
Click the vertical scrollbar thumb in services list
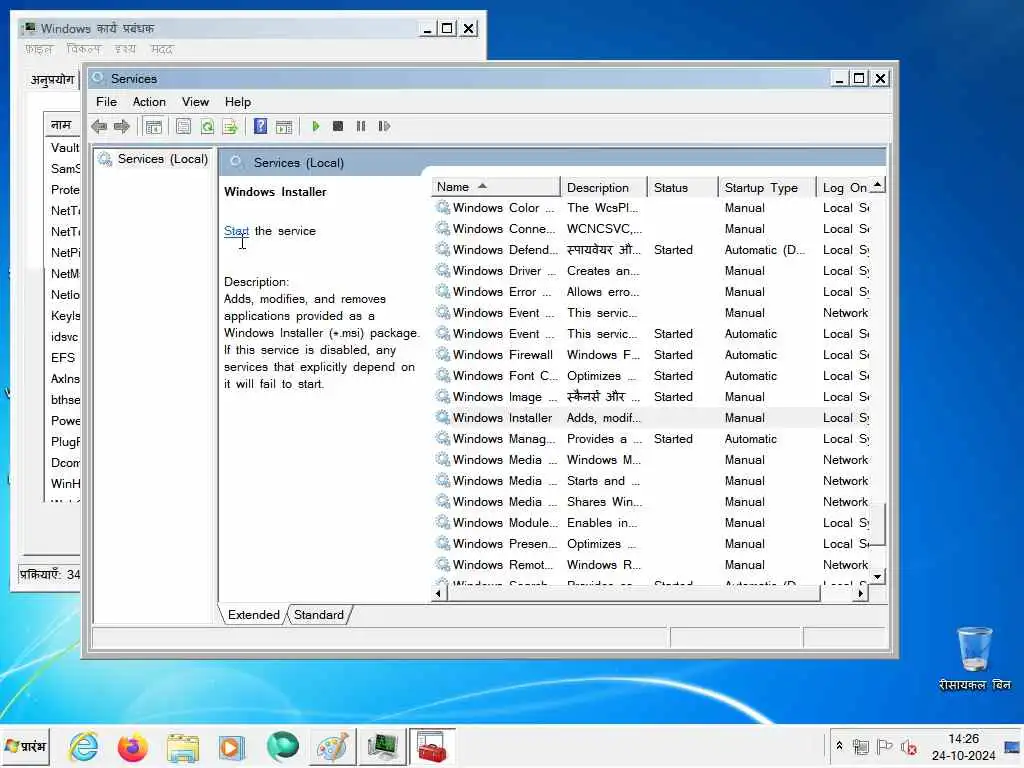click(878, 524)
